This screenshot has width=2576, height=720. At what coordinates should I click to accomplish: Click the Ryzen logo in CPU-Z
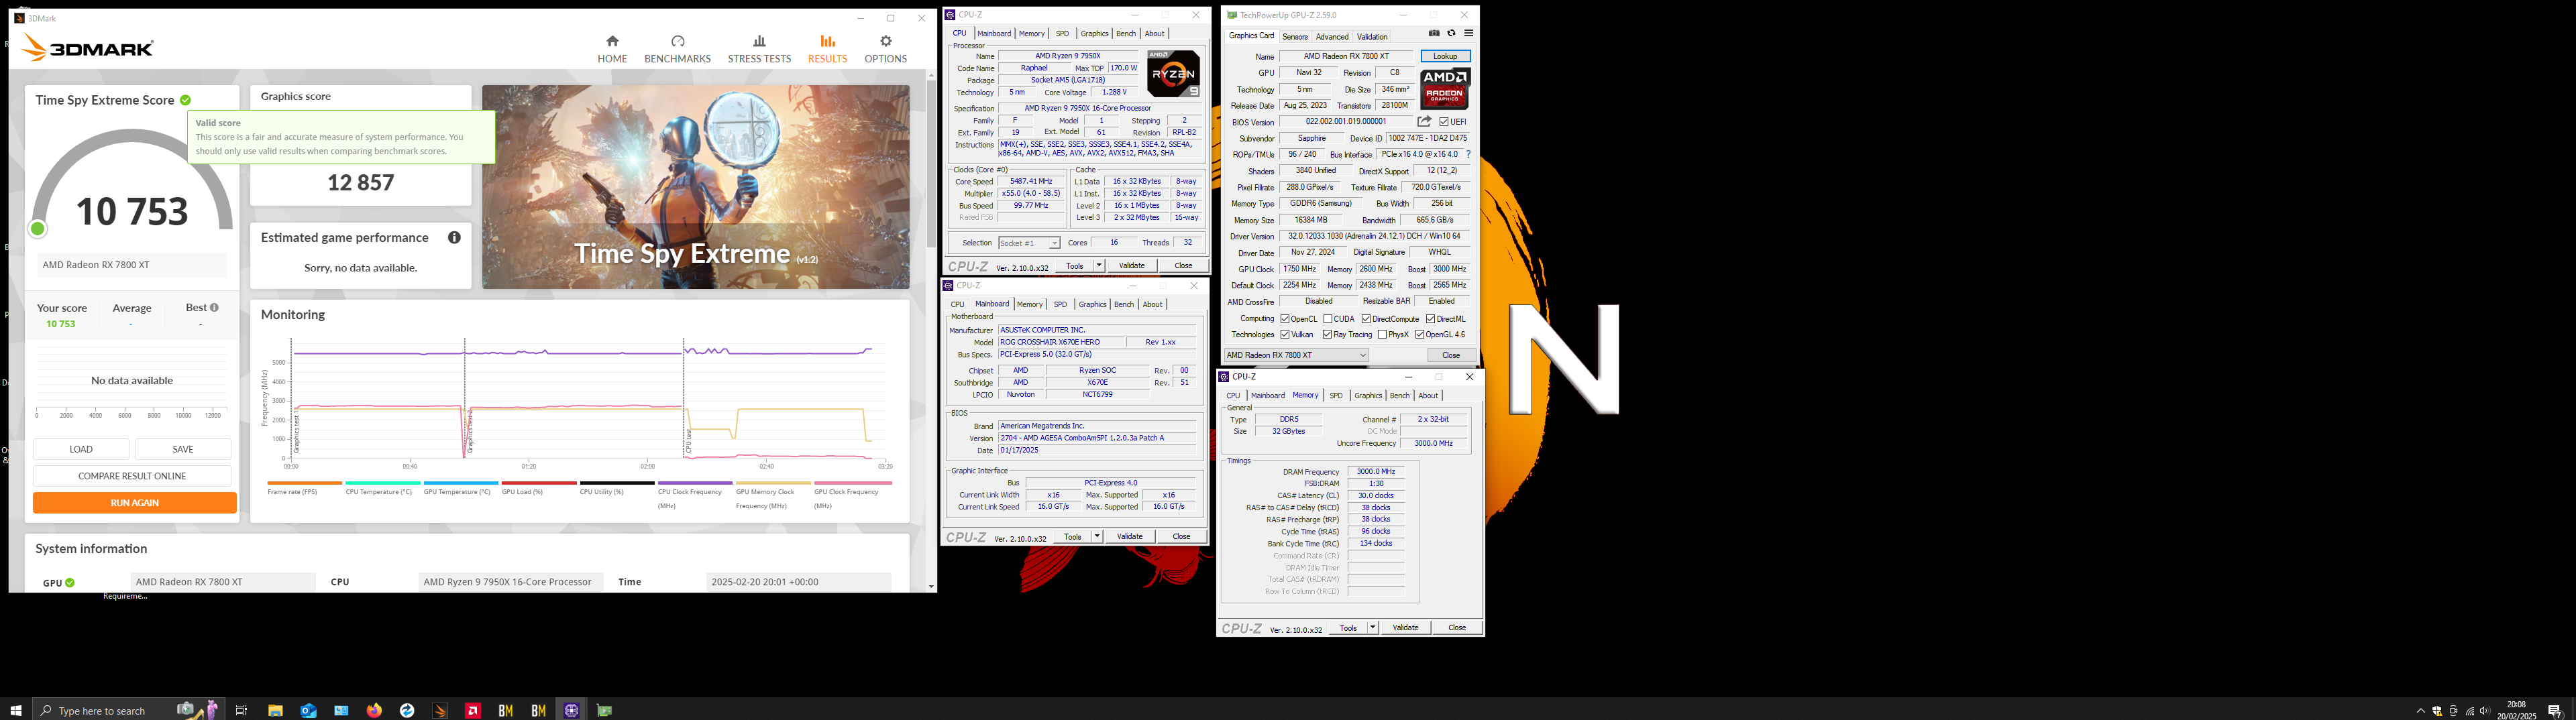coord(1173,73)
